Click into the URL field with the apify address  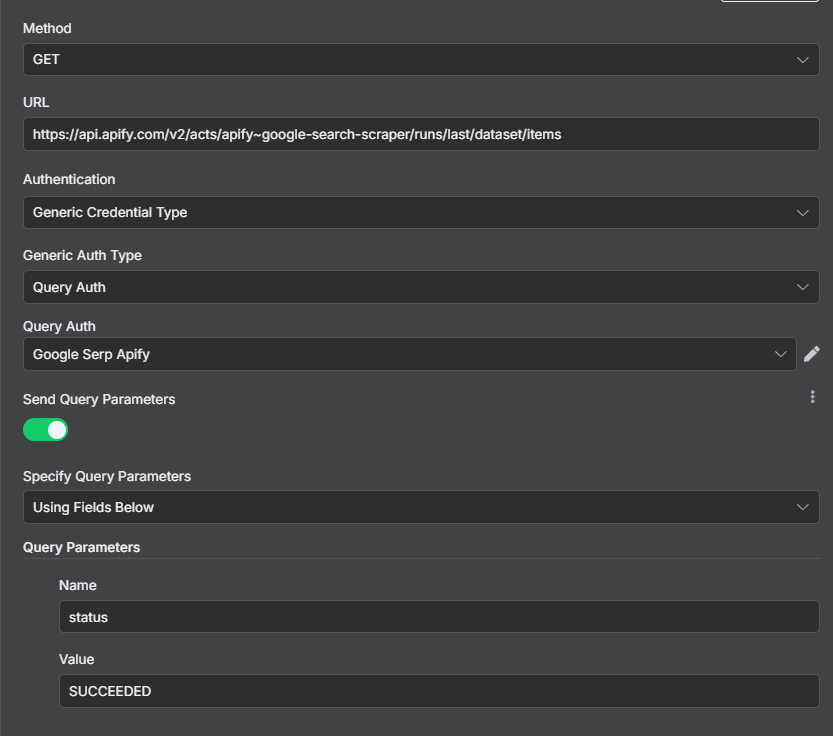coord(421,134)
